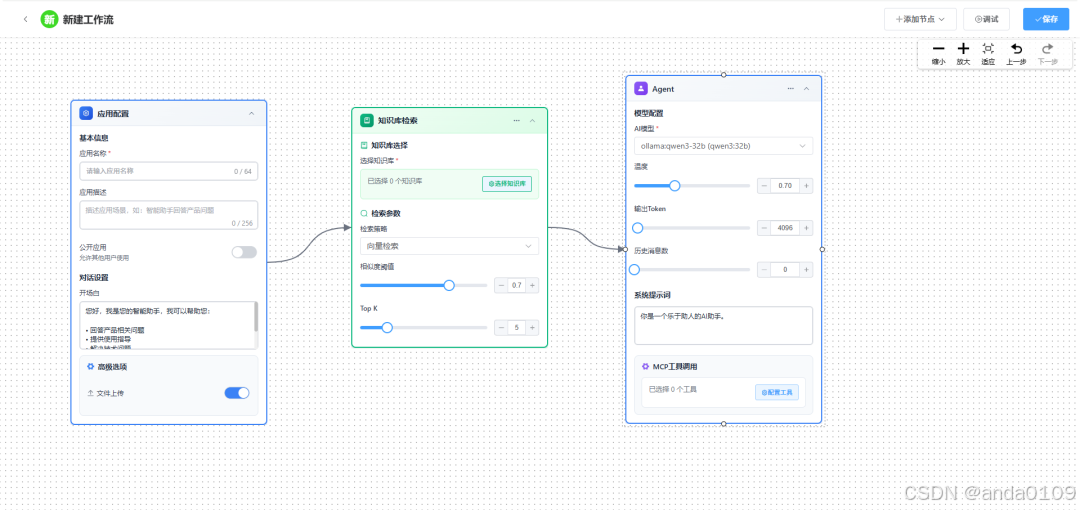Screen dimensions: 1080x510
Task: Collapse the 应用配置 node
Action: pyautogui.click(x=251, y=113)
